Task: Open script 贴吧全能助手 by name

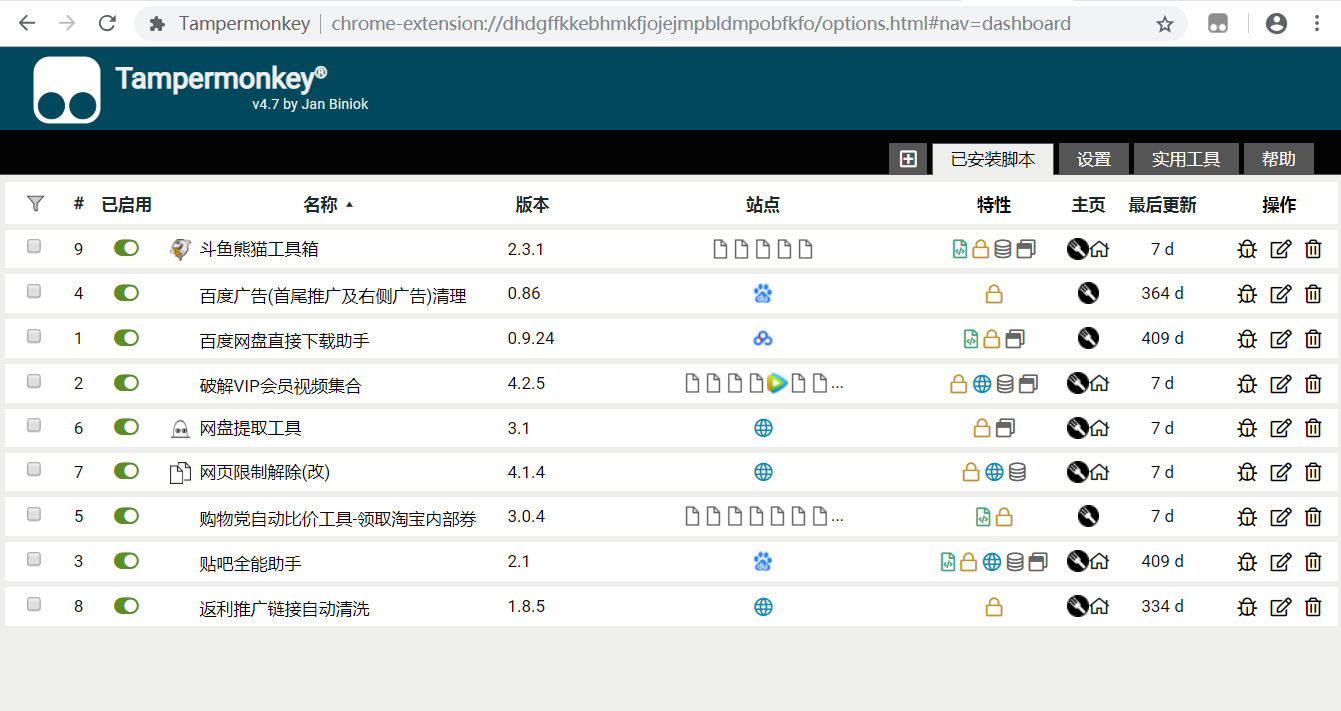Action: point(251,564)
